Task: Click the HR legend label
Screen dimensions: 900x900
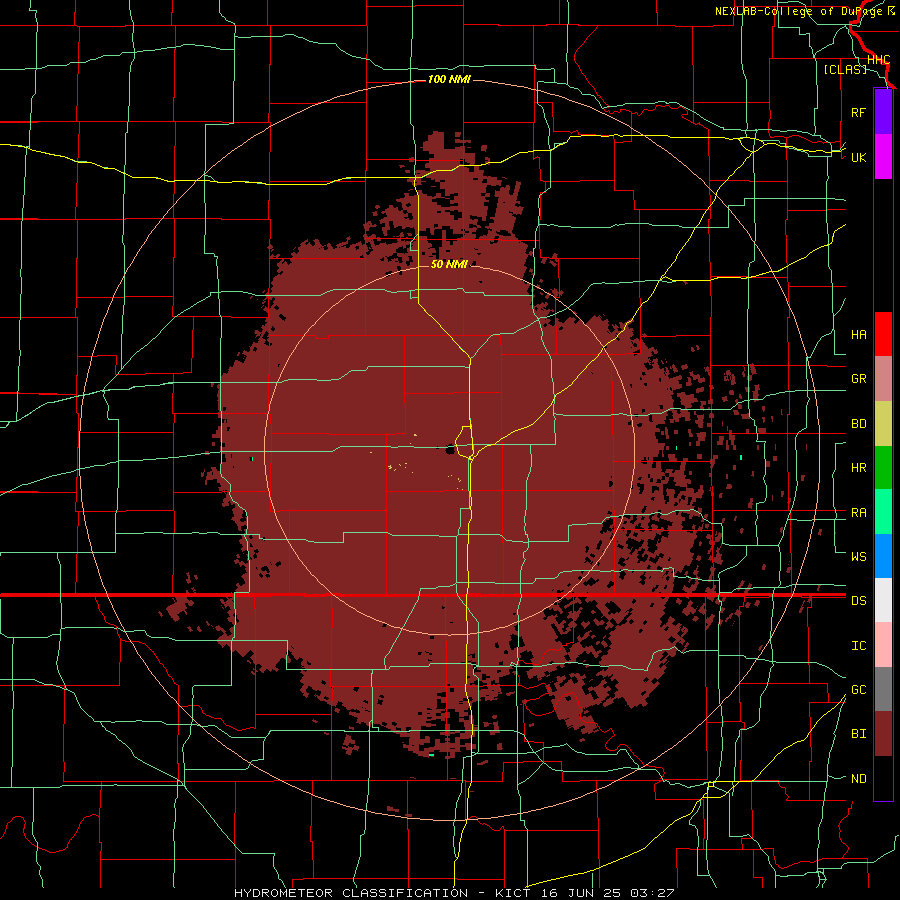Action: (858, 468)
